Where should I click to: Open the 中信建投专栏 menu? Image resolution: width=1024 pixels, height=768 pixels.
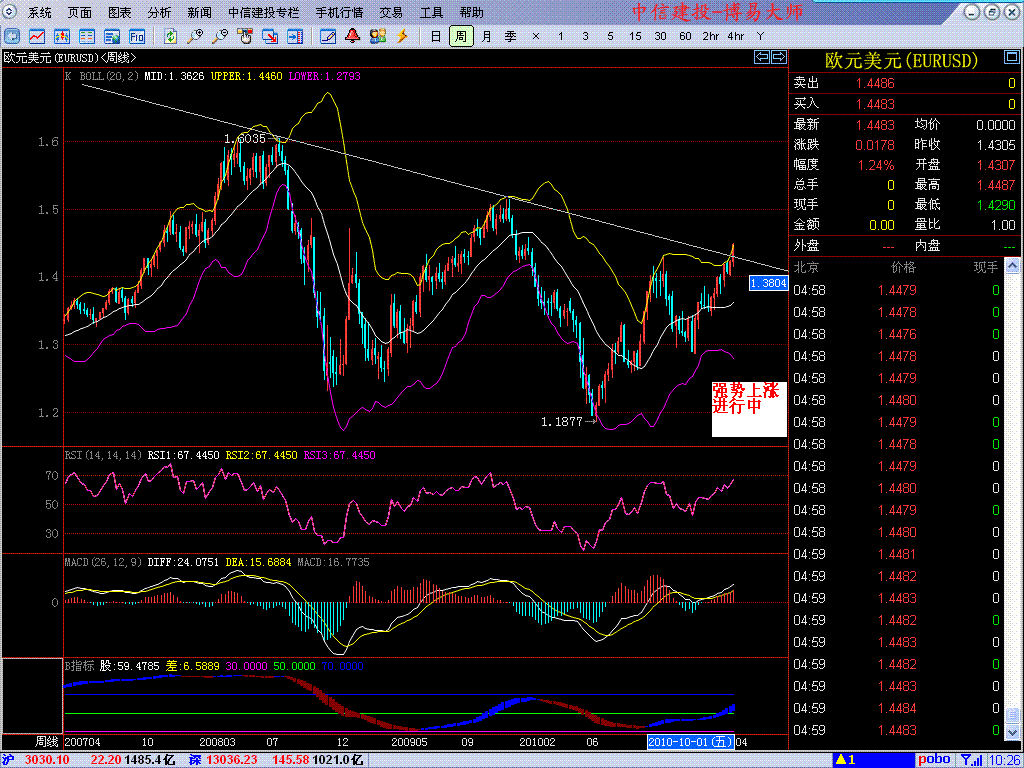pyautogui.click(x=264, y=12)
